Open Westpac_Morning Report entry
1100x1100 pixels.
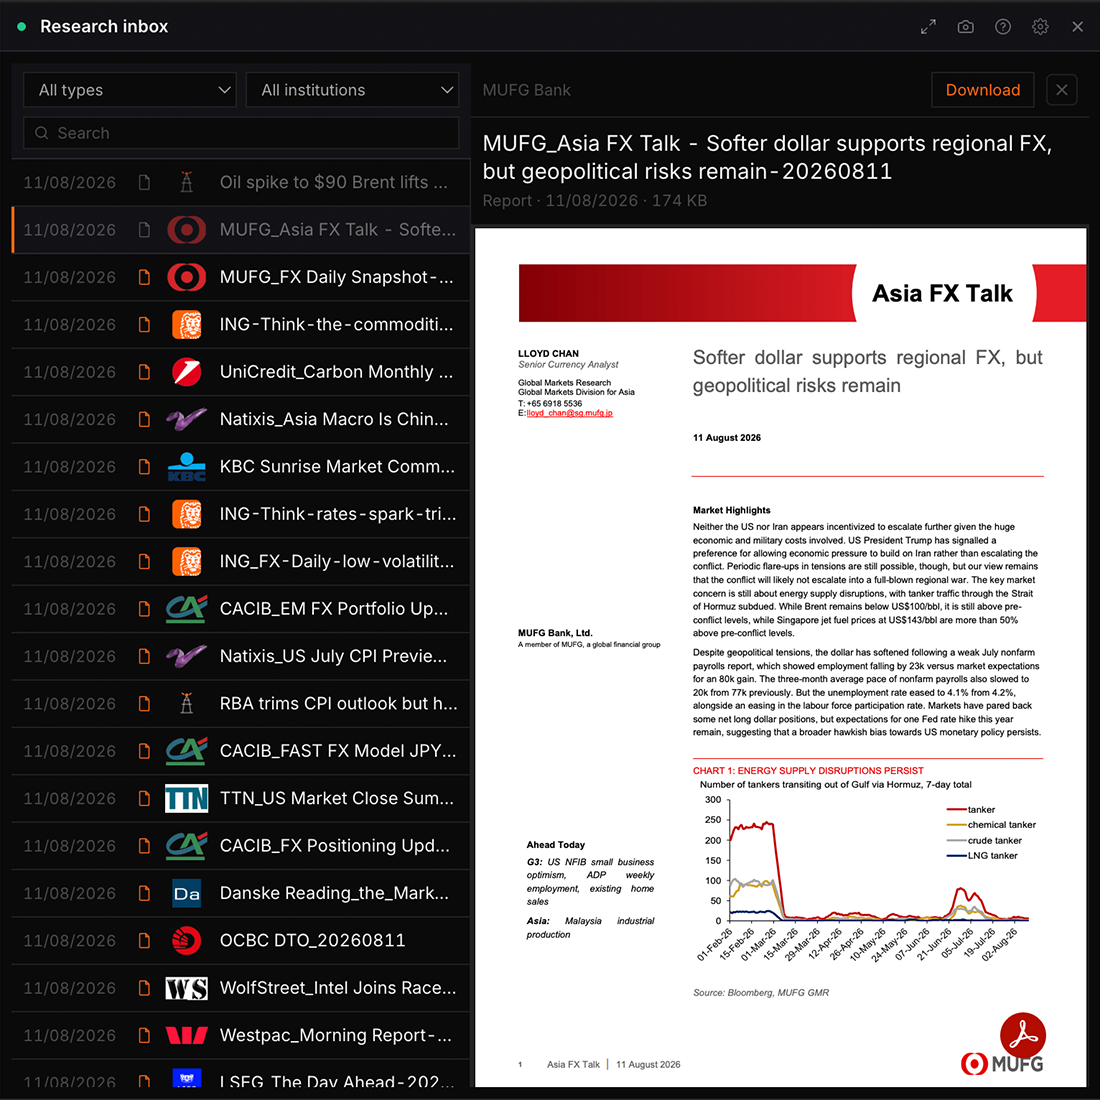pos(241,1035)
